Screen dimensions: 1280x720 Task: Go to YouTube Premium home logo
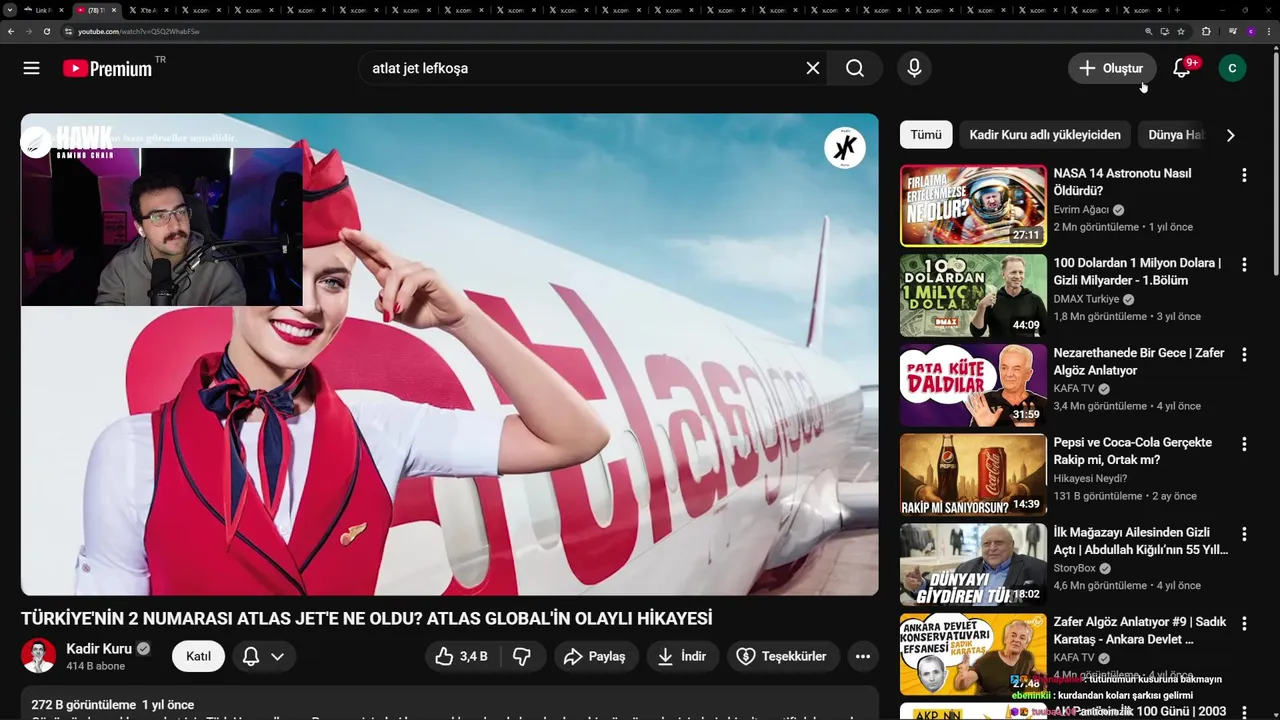[x=107, y=68]
